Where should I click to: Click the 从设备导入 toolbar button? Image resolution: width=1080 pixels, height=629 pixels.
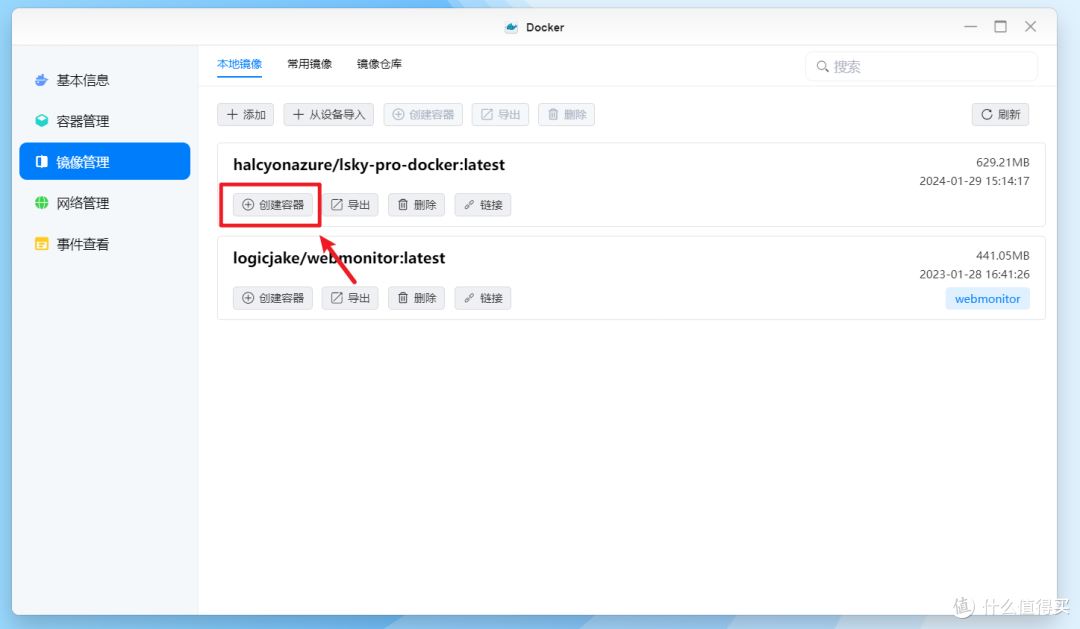(x=329, y=114)
